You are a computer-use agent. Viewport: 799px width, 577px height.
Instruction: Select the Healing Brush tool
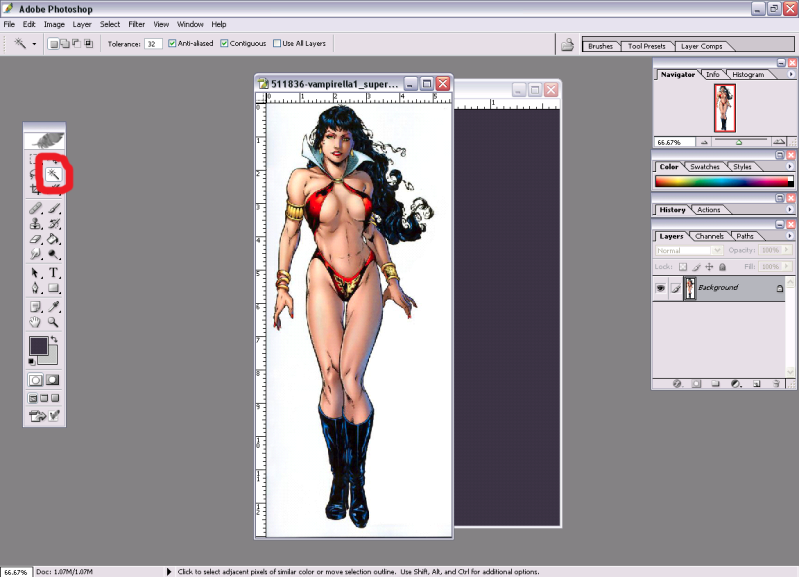tap(35, 208)
